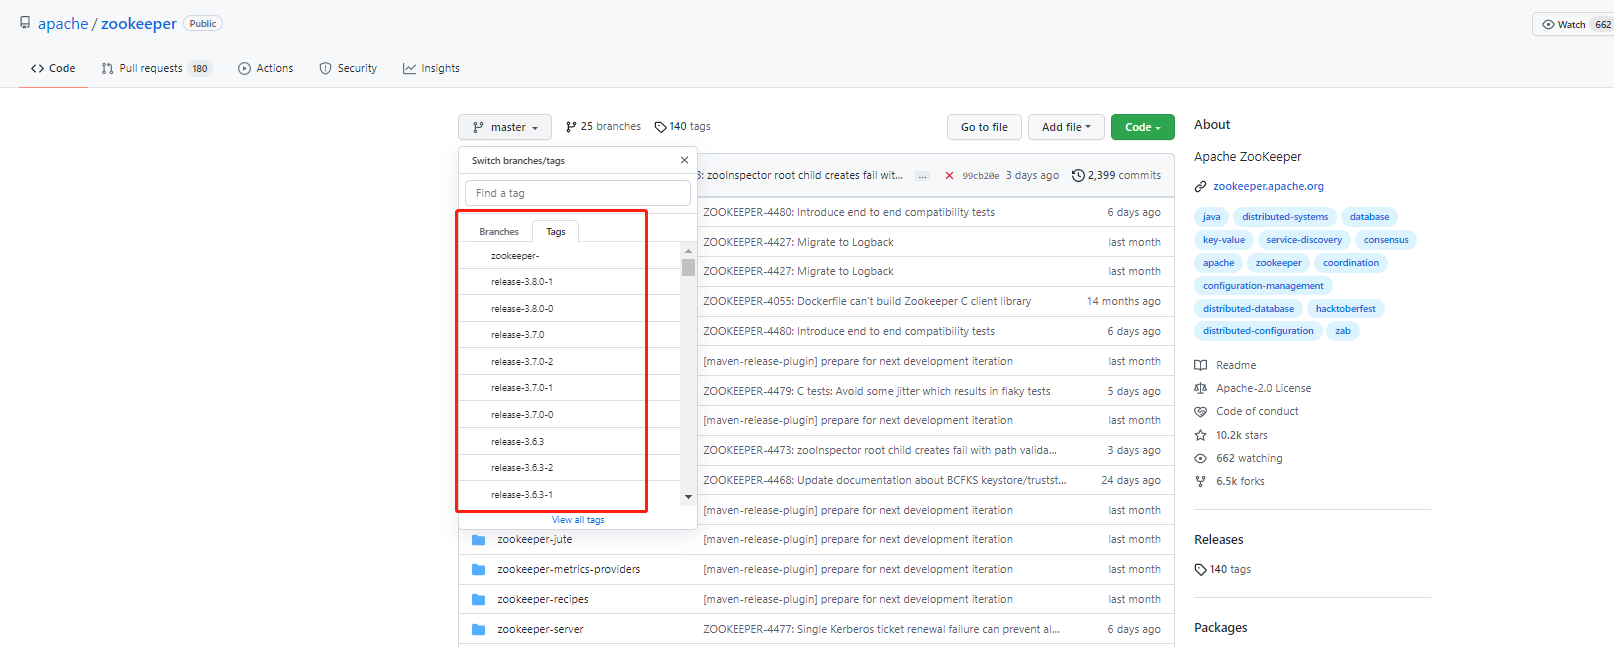Open apache organization link
The image size is (1614, 647).
tap(63, 23)
